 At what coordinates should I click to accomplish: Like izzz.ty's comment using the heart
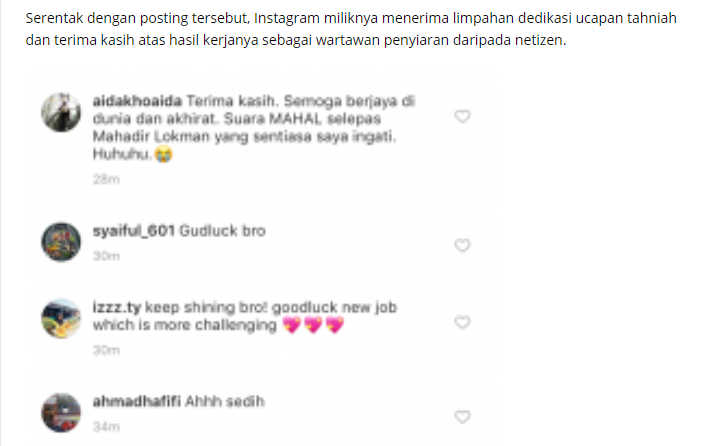[x=462, y=322]
